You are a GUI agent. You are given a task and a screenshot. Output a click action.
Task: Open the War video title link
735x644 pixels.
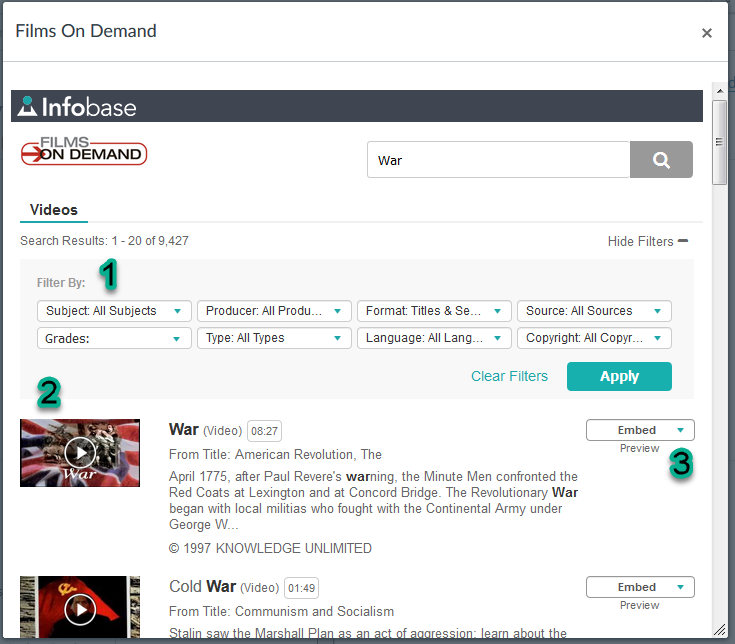click(x=184, y=429)
